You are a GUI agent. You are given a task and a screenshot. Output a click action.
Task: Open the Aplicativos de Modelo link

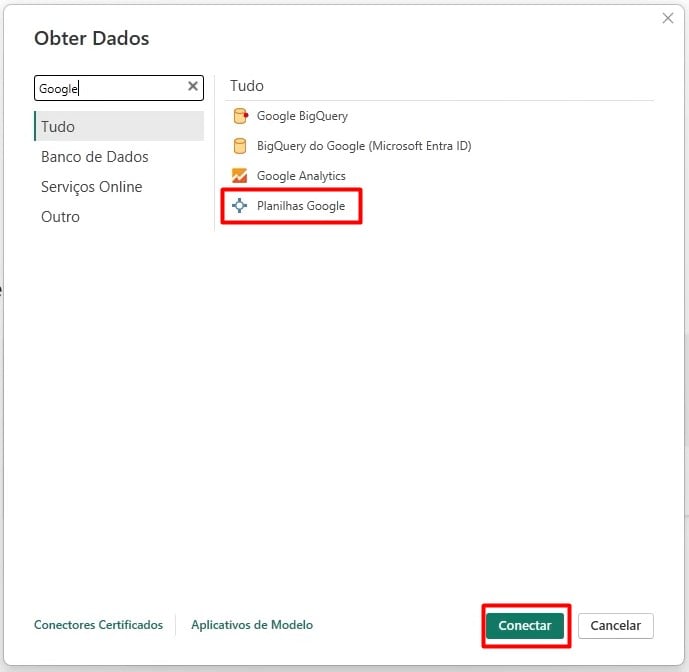coord(252,625)
